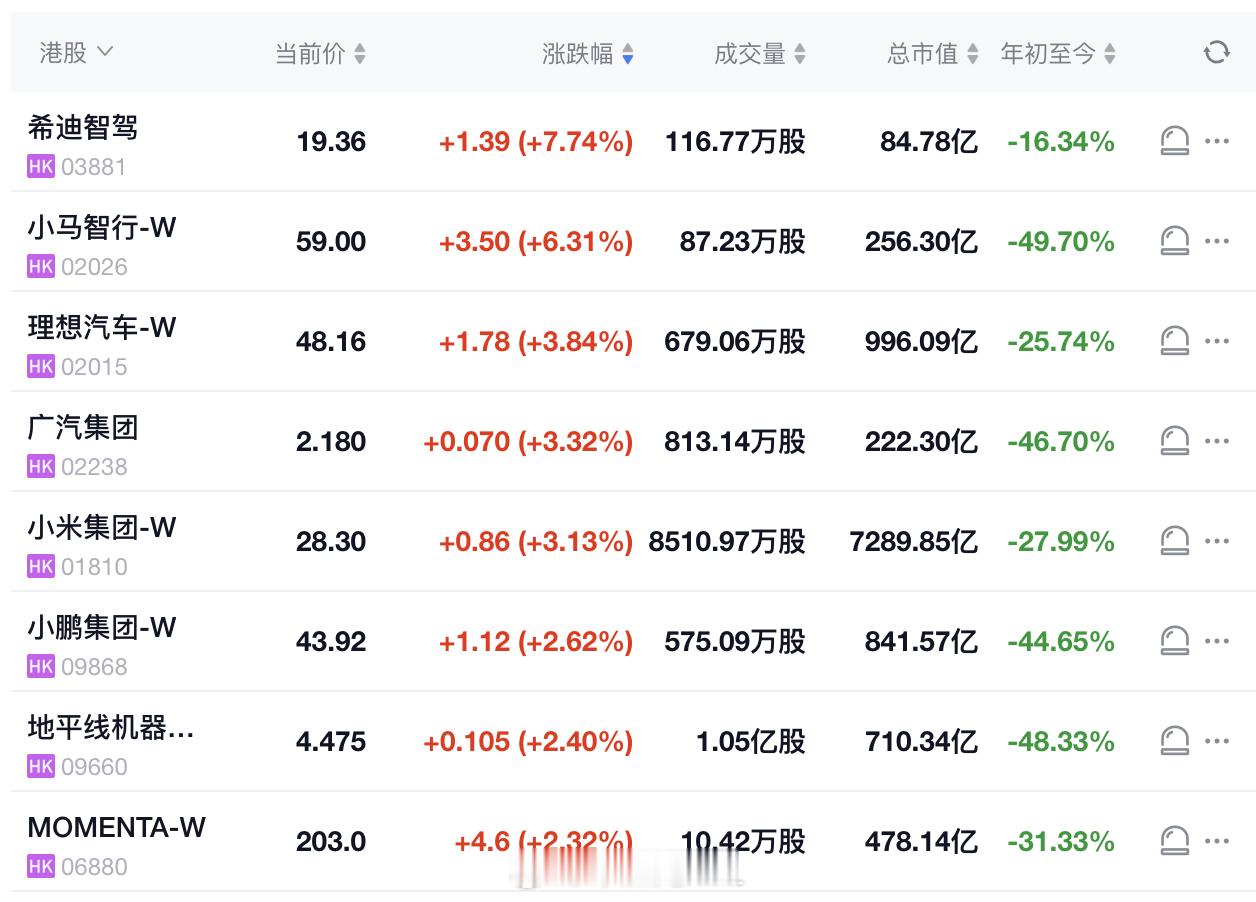Set alert bell for 地平线机器 row
The image size is (1256, 902).
(1175, 741)
